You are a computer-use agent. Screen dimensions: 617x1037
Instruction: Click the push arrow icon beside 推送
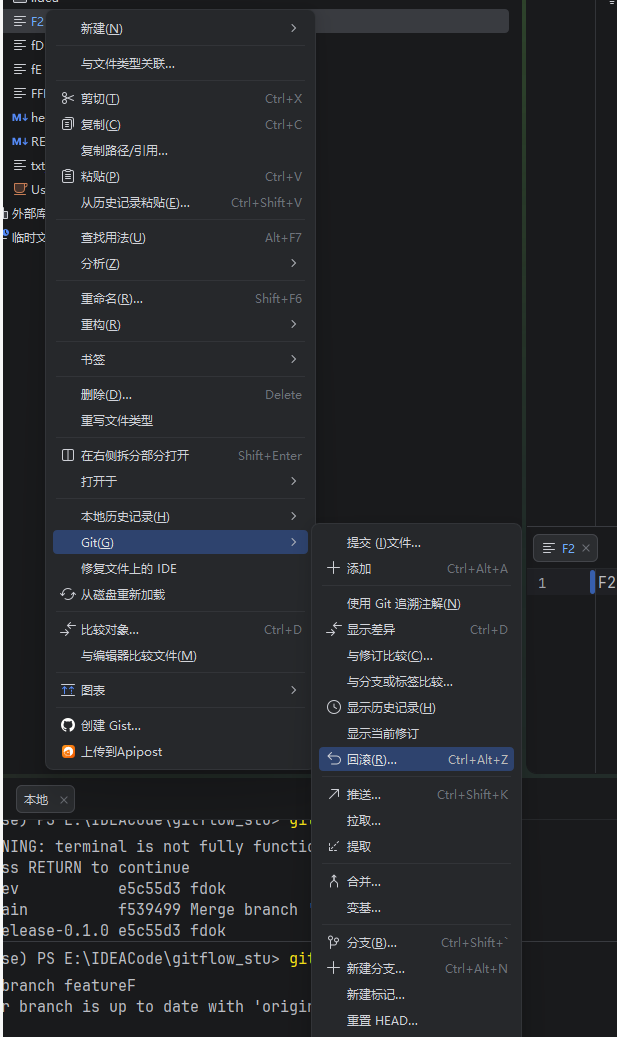click(x=334, y=794)
